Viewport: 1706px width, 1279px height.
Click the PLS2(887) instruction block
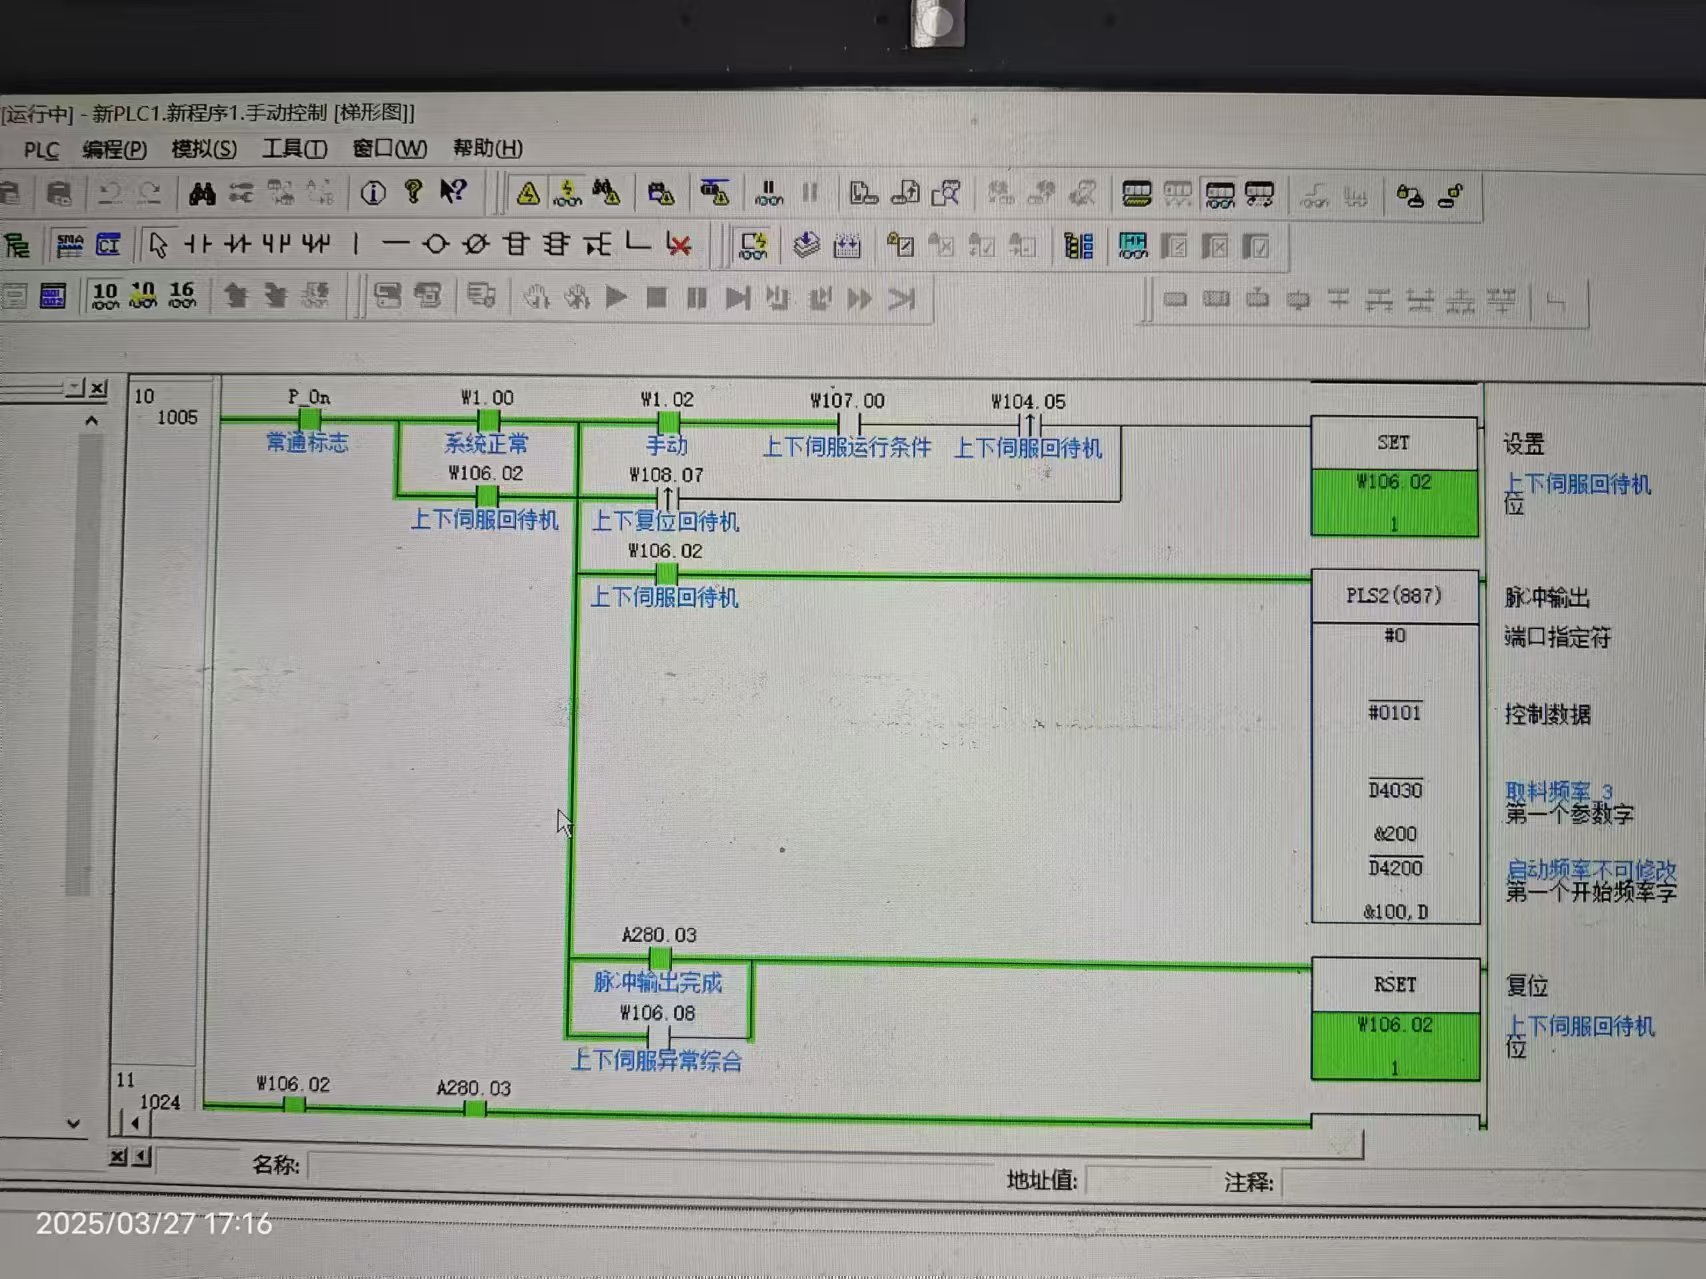point(1394,596)
